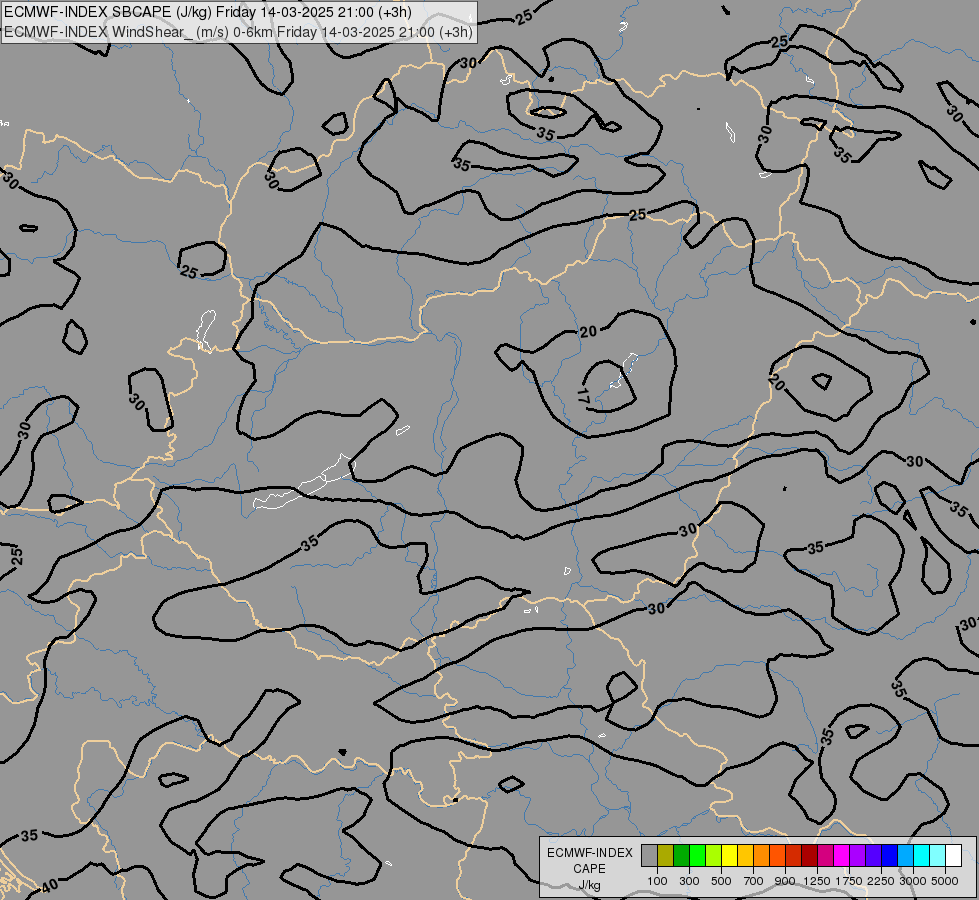Select the legend value 5000
This screenshot has width=979, height=900.
(x=945, y=881)
